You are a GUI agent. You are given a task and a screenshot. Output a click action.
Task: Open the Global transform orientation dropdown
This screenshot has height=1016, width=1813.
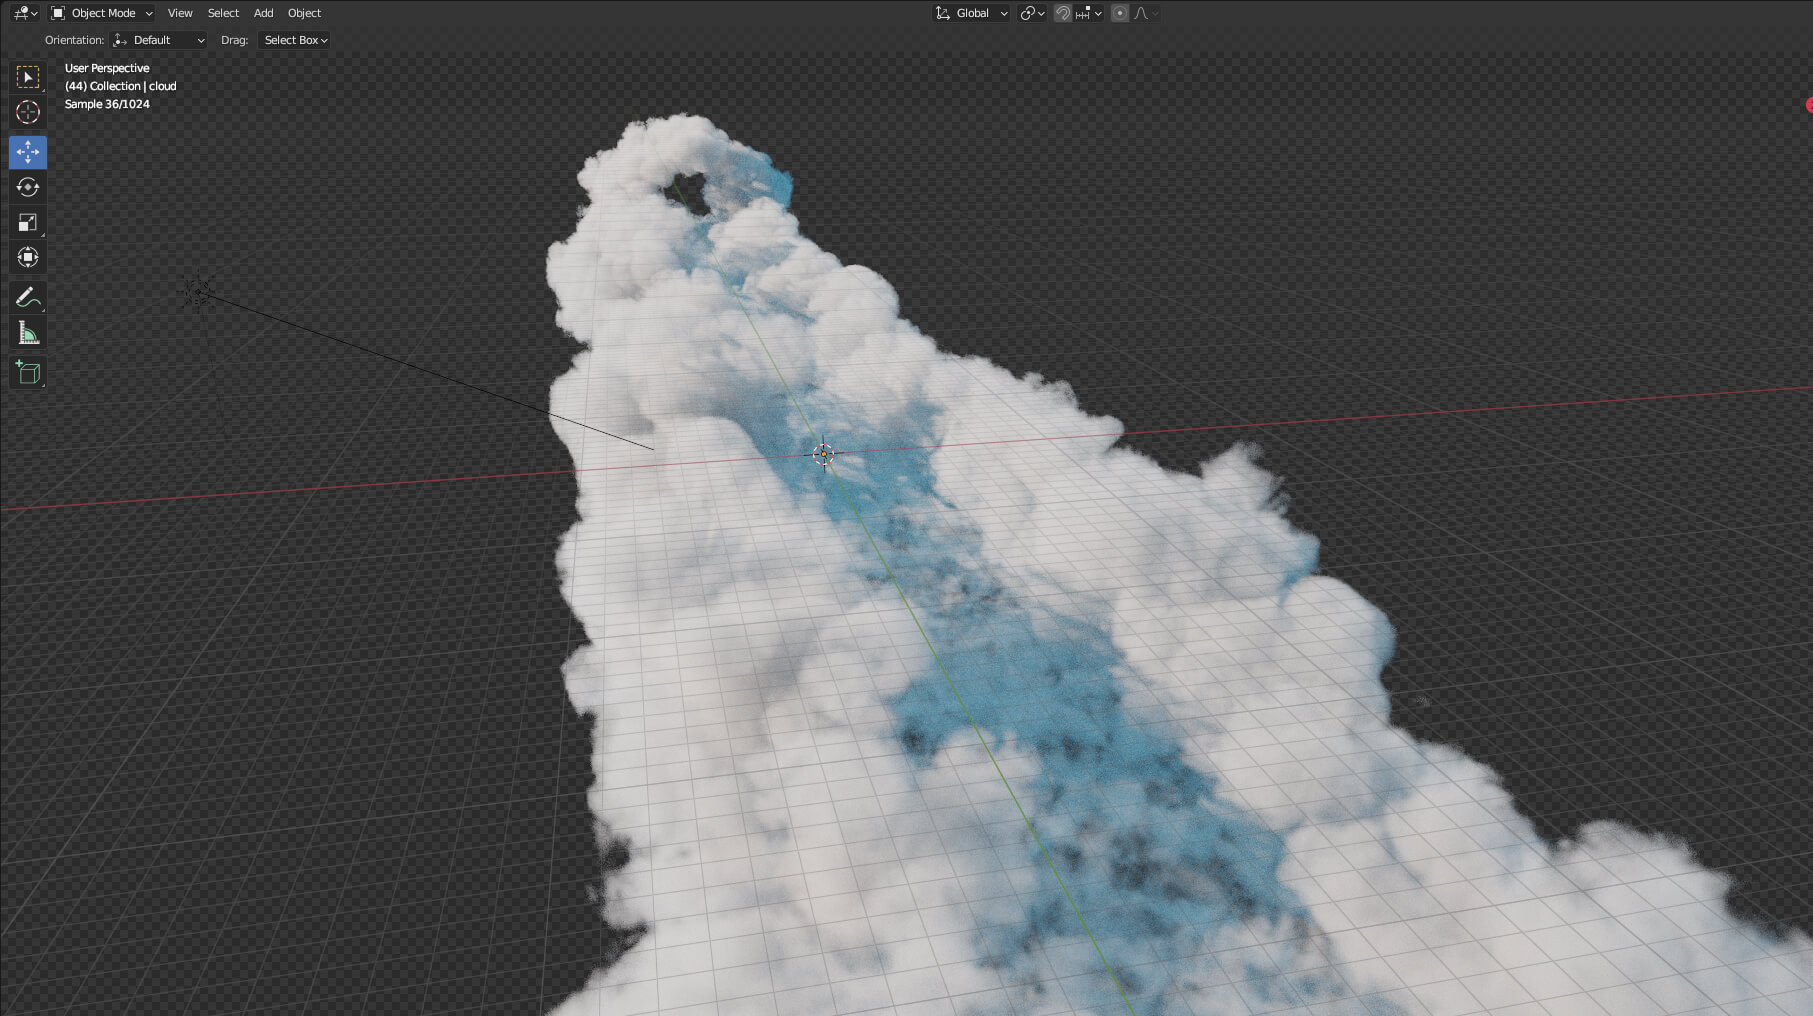coord(971,13)
